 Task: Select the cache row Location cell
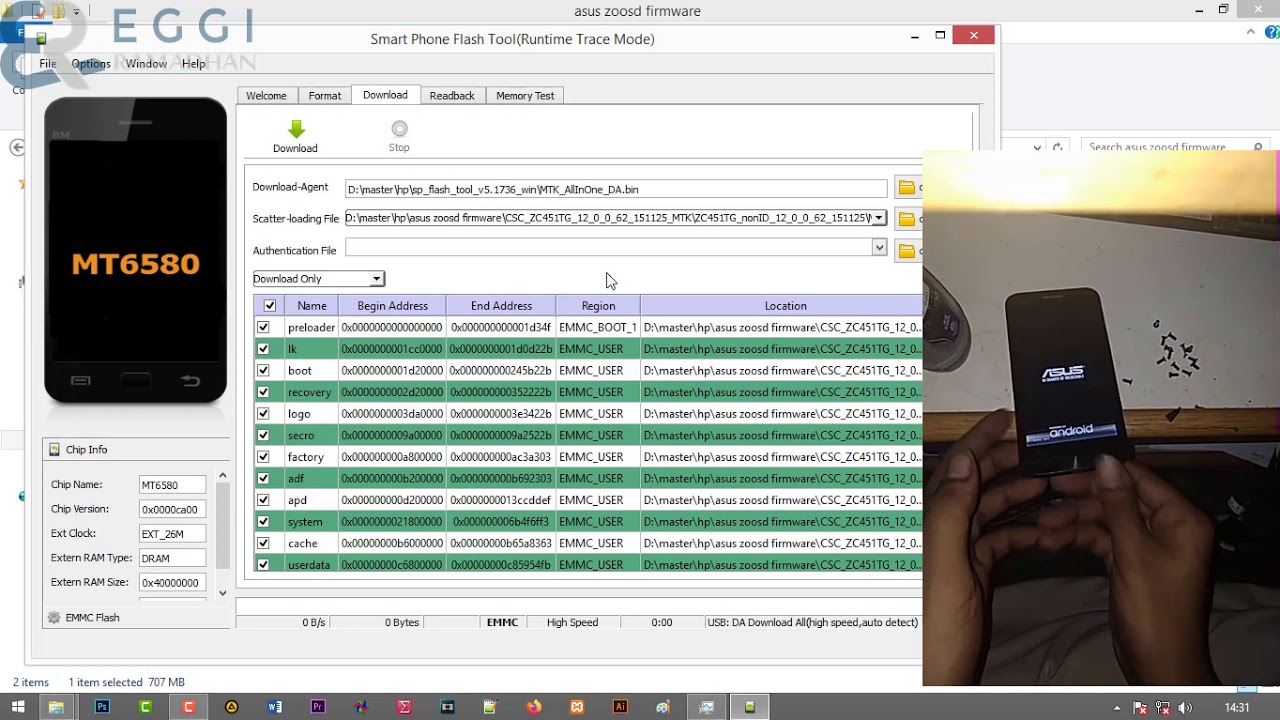(x=782, y=543)
